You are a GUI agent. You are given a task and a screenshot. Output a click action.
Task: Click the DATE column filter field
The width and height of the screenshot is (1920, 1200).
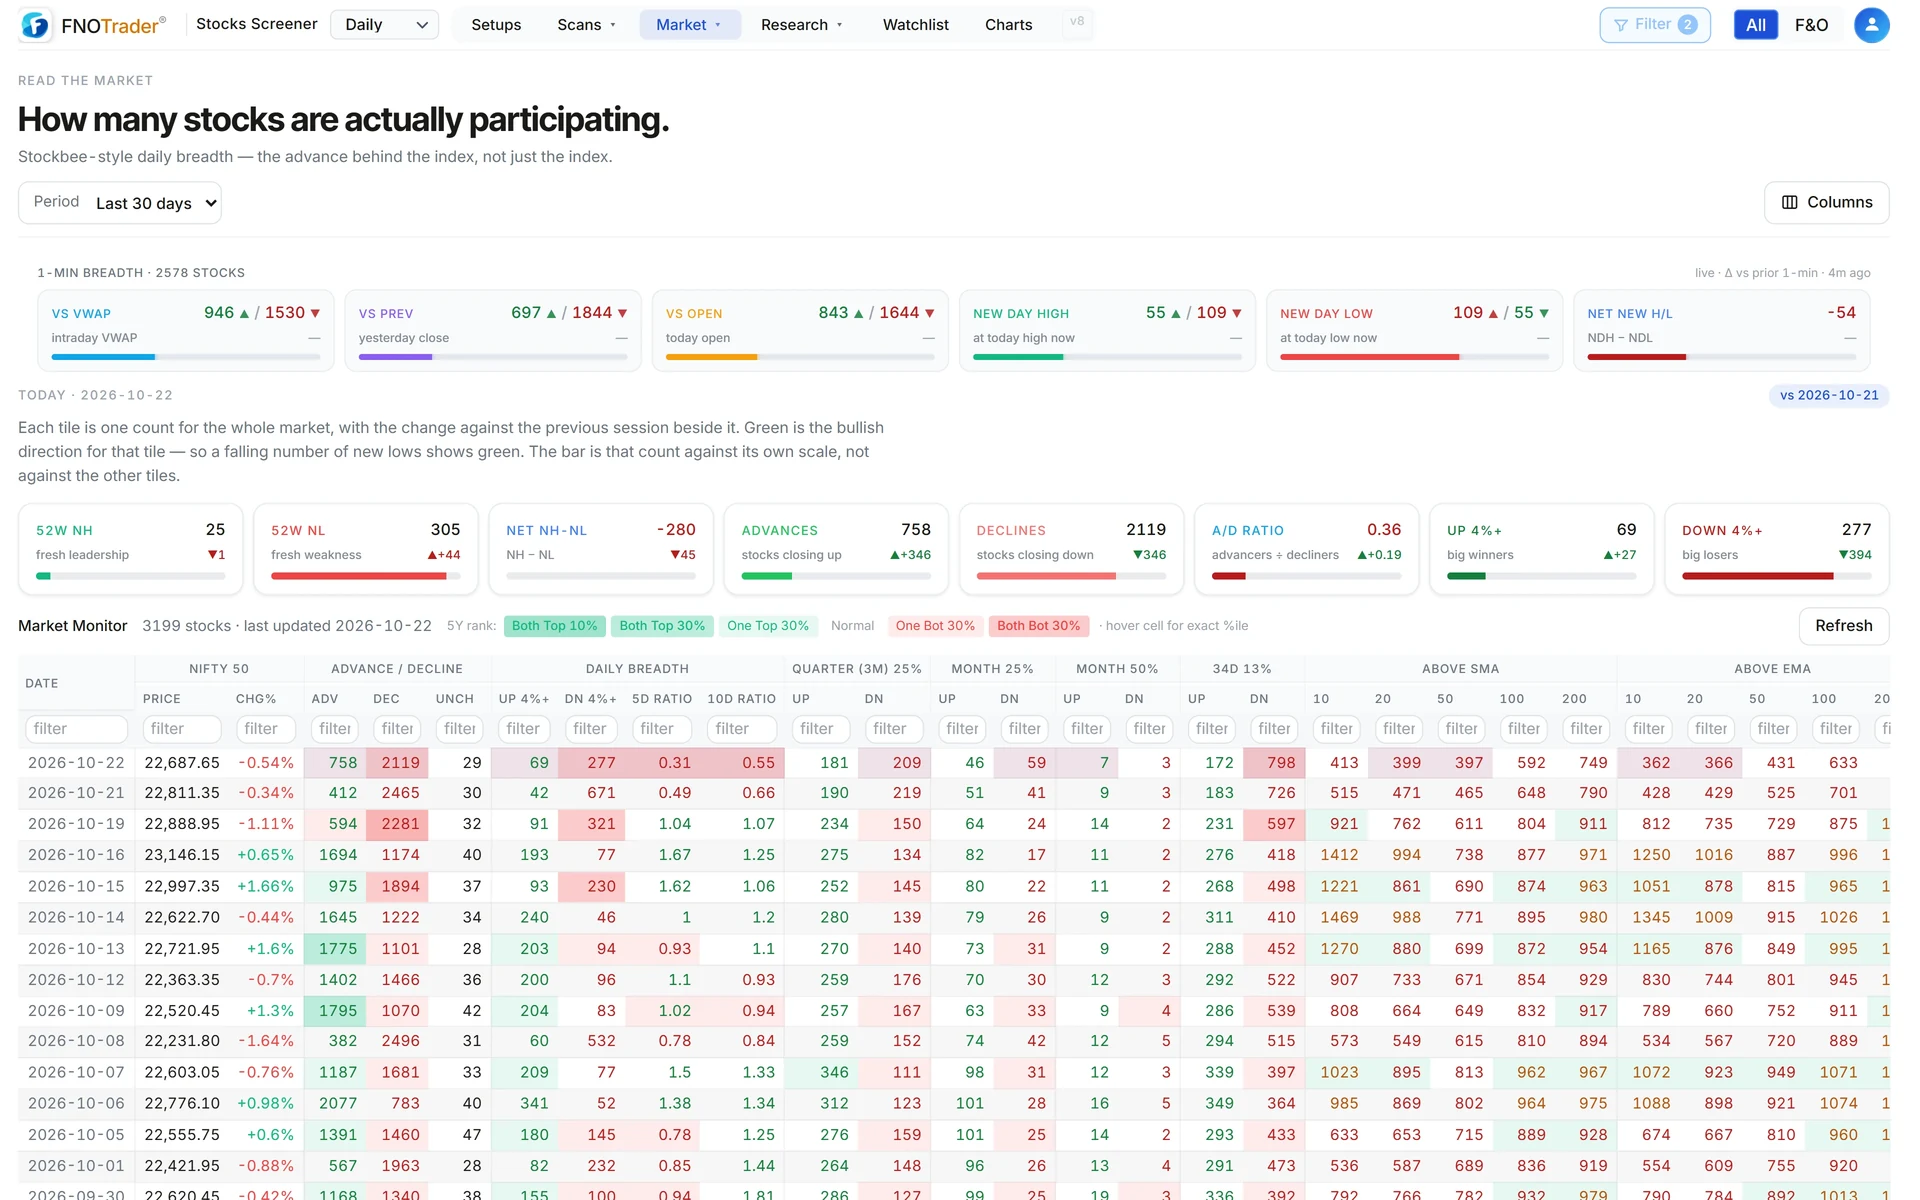(x=76, y=729)
